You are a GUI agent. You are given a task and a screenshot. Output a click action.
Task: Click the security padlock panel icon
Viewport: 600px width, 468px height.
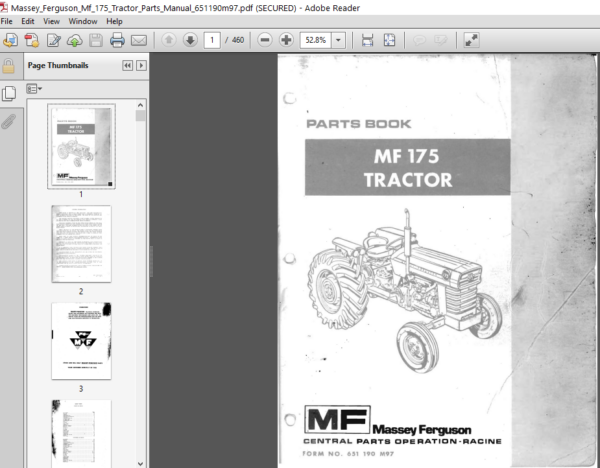8,66
